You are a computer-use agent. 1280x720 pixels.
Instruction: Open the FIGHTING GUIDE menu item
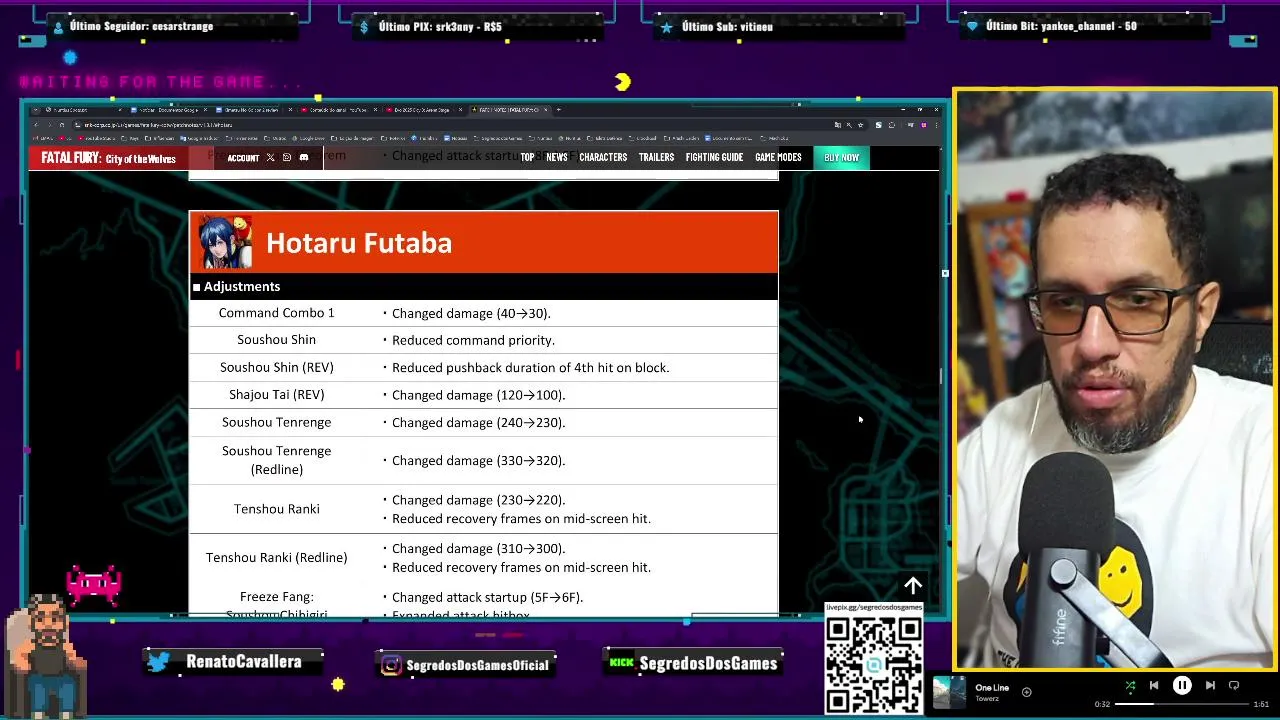coord(714,158)
